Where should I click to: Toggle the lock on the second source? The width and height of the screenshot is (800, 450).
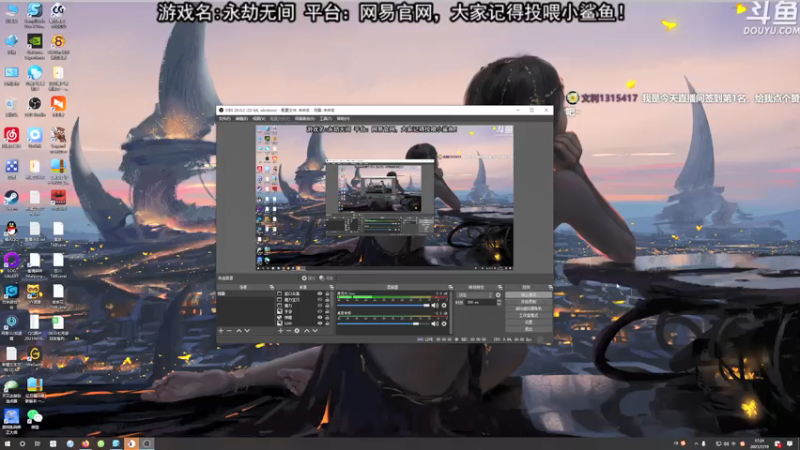point(327,300)
